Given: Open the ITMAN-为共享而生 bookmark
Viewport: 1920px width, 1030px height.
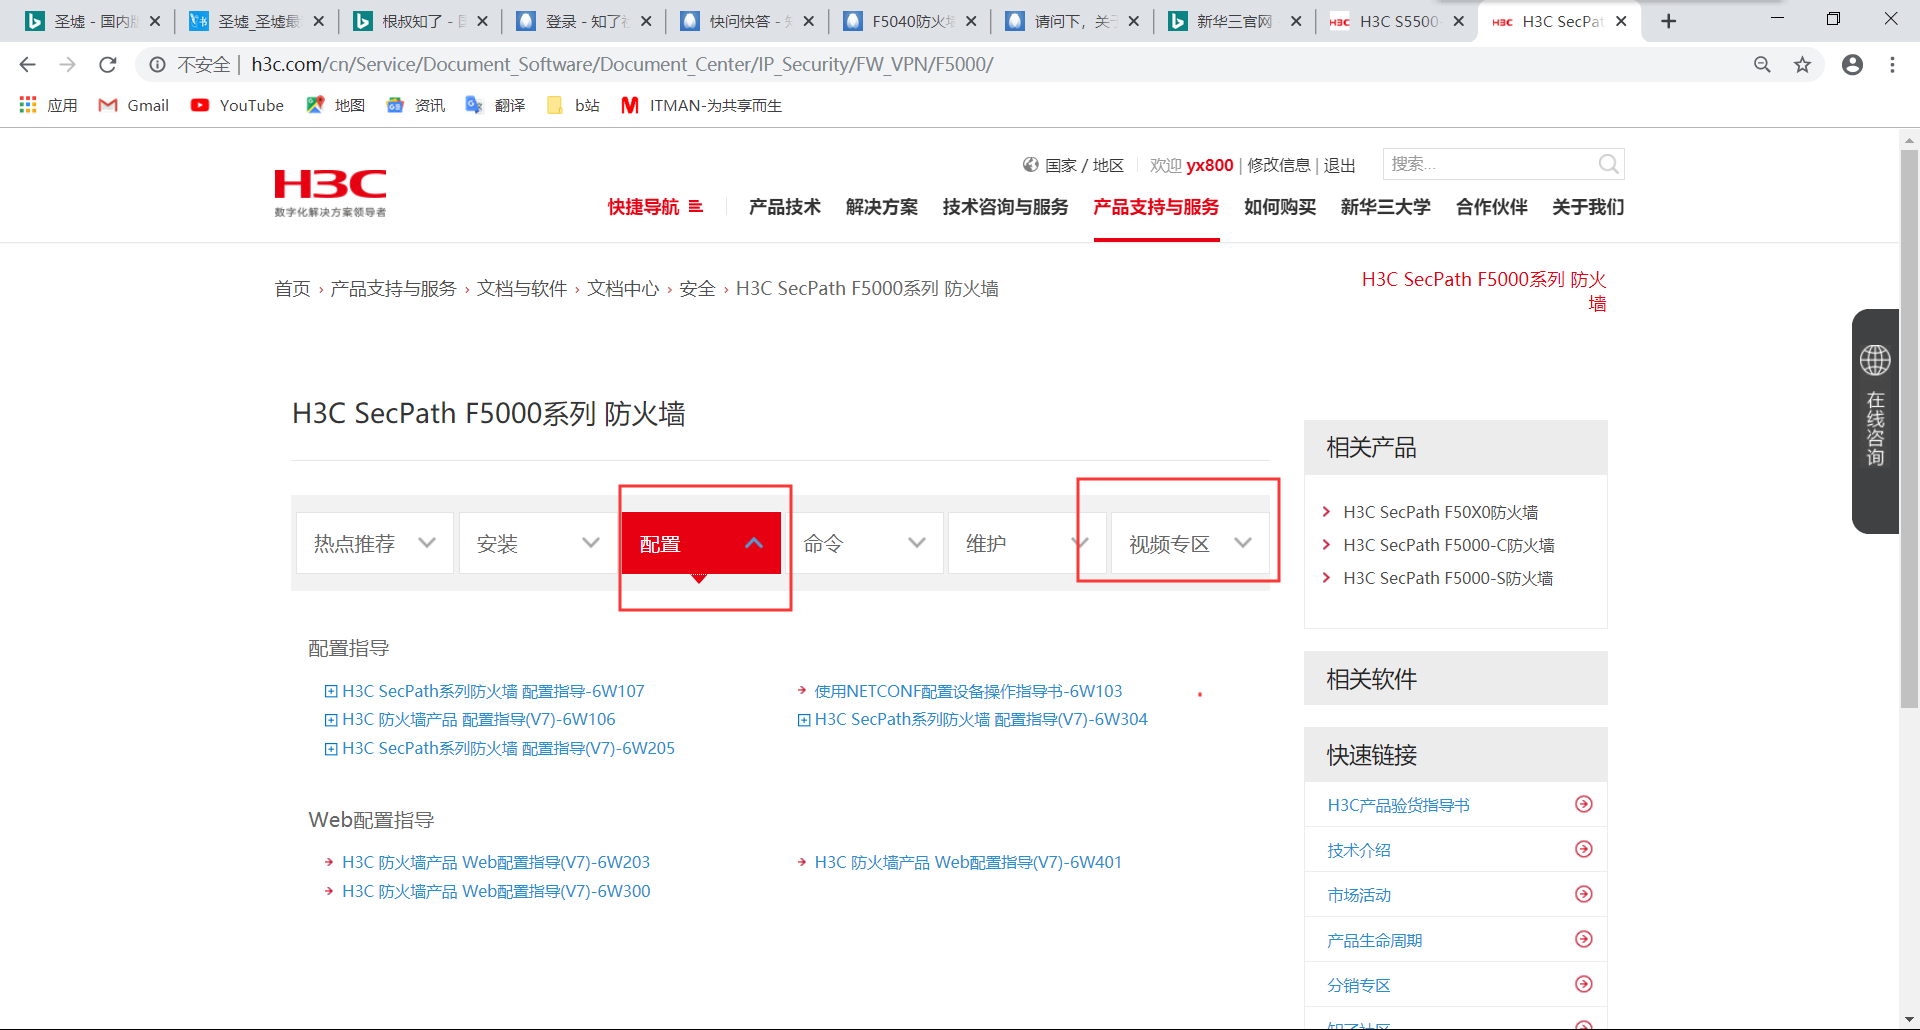Looking at the screenshot, I should (701, 105).
